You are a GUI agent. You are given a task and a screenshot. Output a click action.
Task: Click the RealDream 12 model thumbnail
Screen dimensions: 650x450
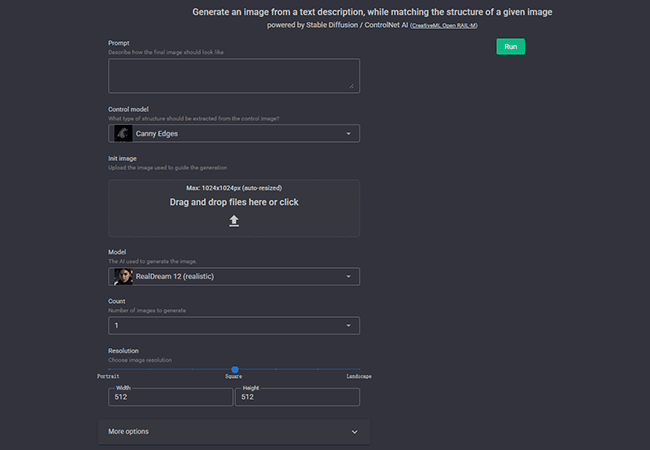[x=123, y=277]
